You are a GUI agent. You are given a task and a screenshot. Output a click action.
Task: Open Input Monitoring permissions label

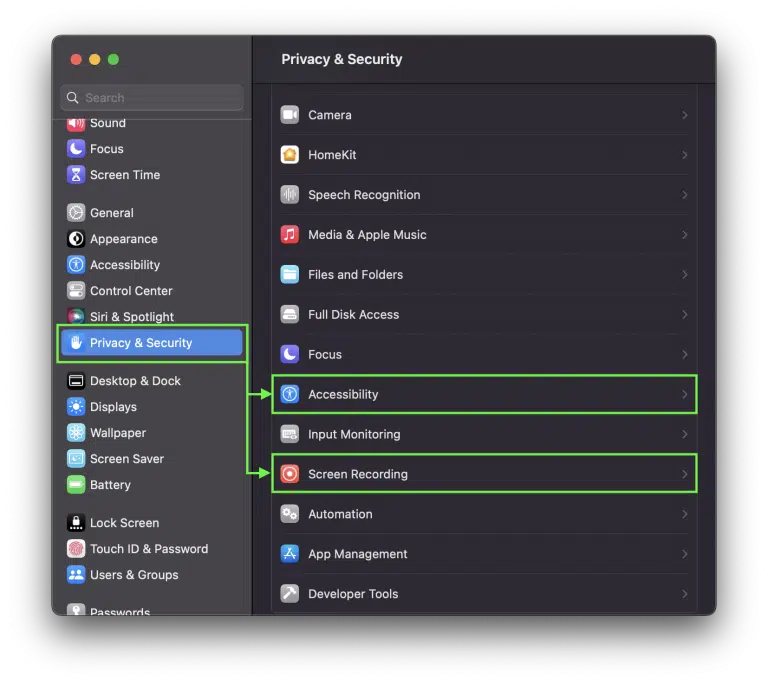click(354, 434)
